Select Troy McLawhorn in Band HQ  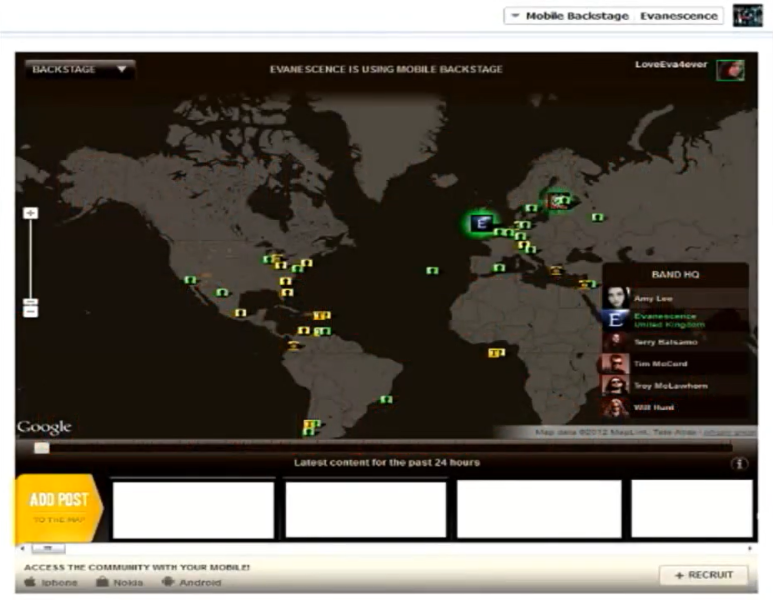click(674, 386)
